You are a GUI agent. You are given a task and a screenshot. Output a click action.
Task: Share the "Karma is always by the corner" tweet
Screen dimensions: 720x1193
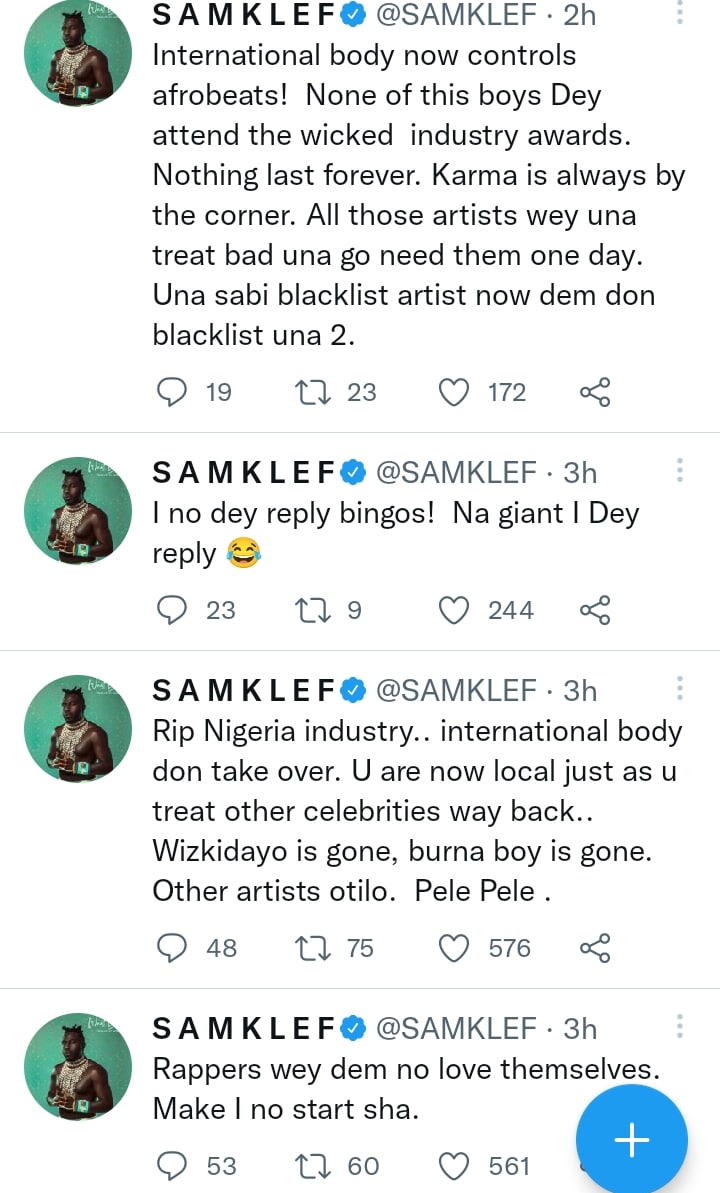[595, 392]
